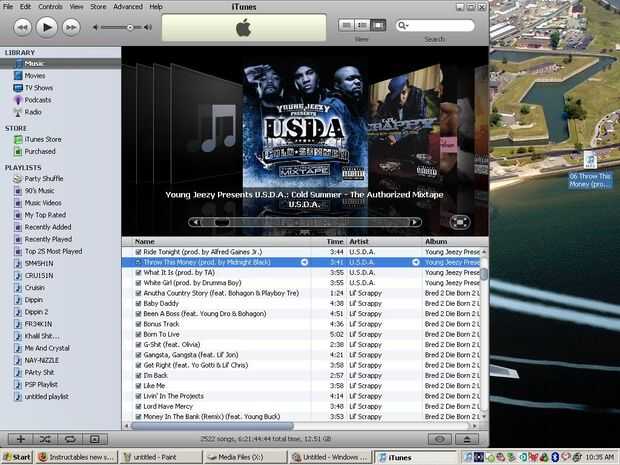Open Recently Added playlist

pos(47,227)
